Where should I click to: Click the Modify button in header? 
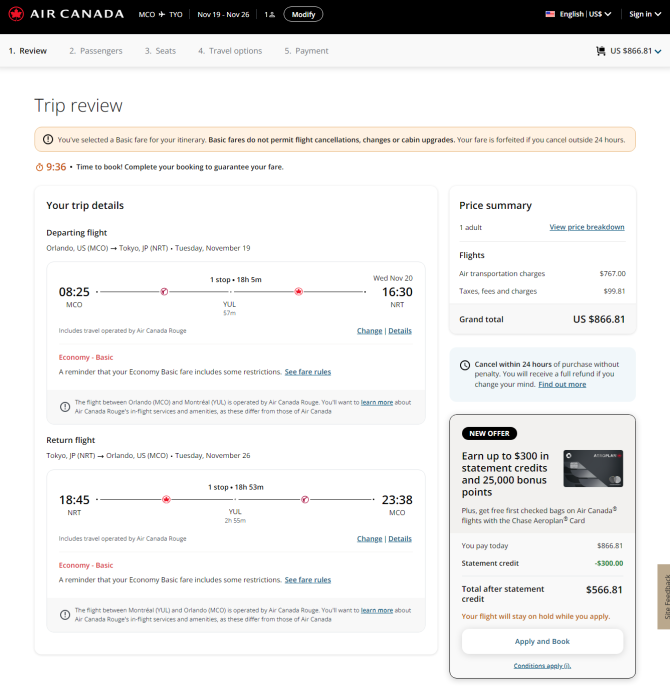pyautogui.click(x=303, y=14)
